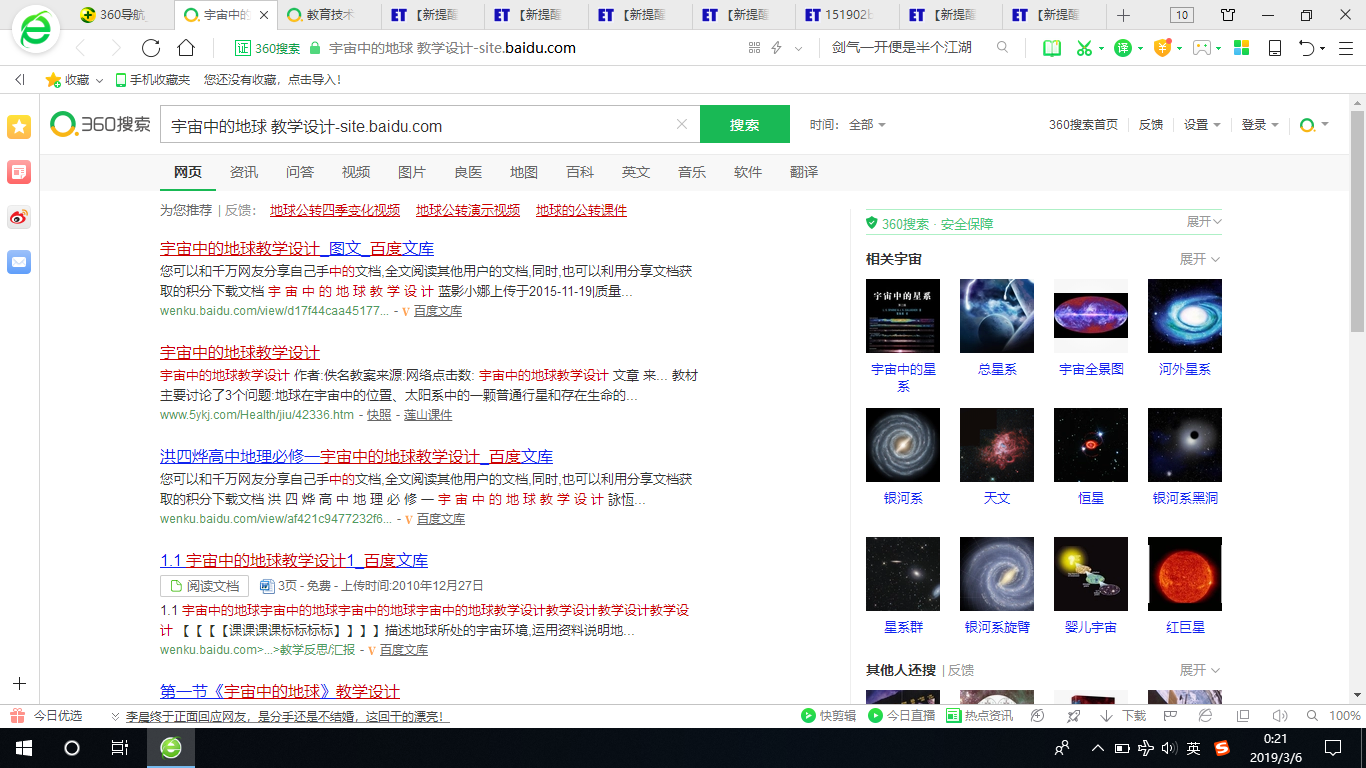The width and height of the screenshot is (1366, 768).
Task: Switch input language via 英 indicator
Action: pyautogui.click(x=1194, y=748)
